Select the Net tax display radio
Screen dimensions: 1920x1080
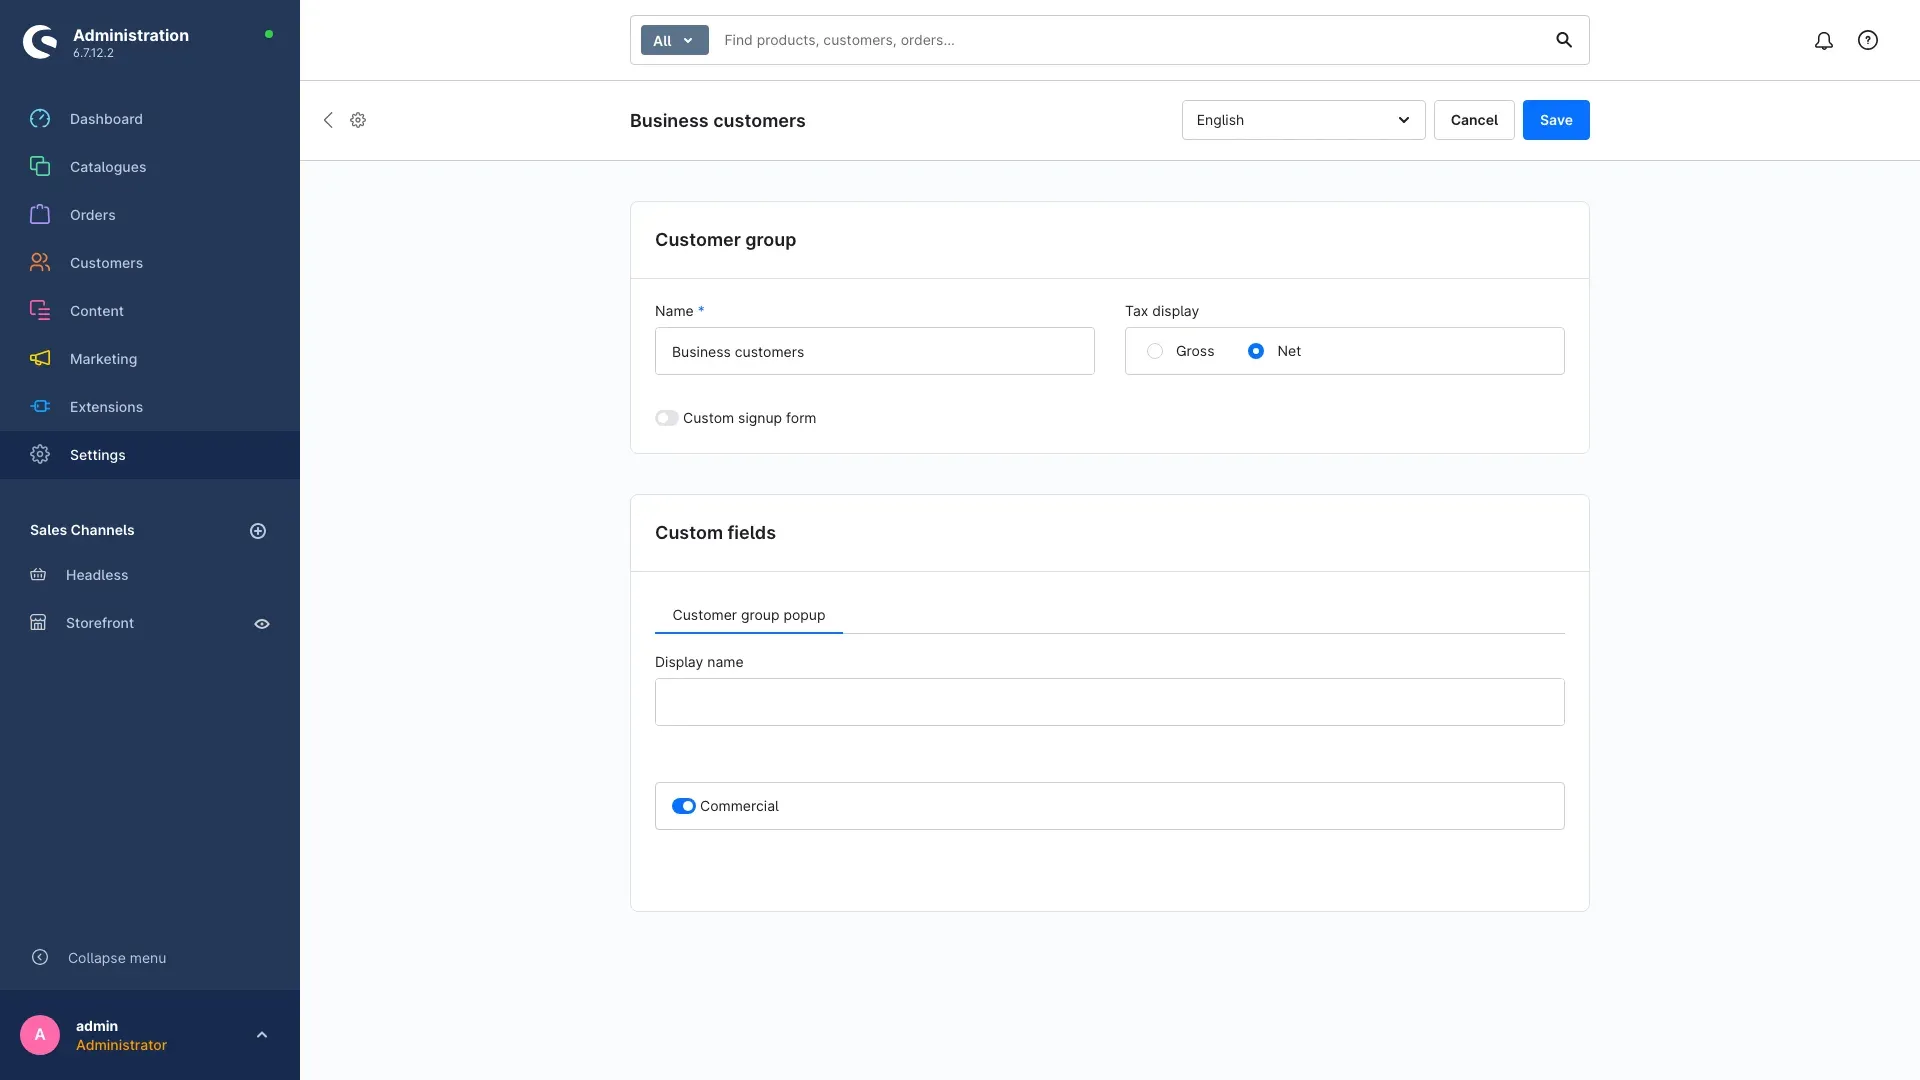point(1256,351)
